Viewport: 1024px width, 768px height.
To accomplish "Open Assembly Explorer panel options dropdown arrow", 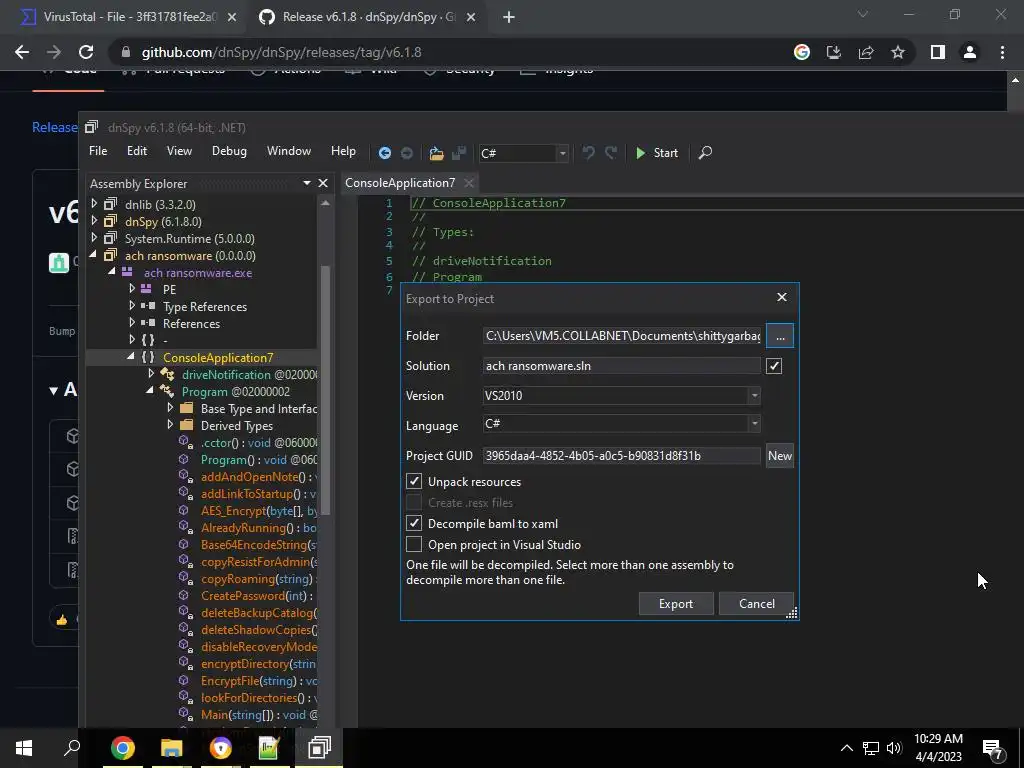I will 307,184.
